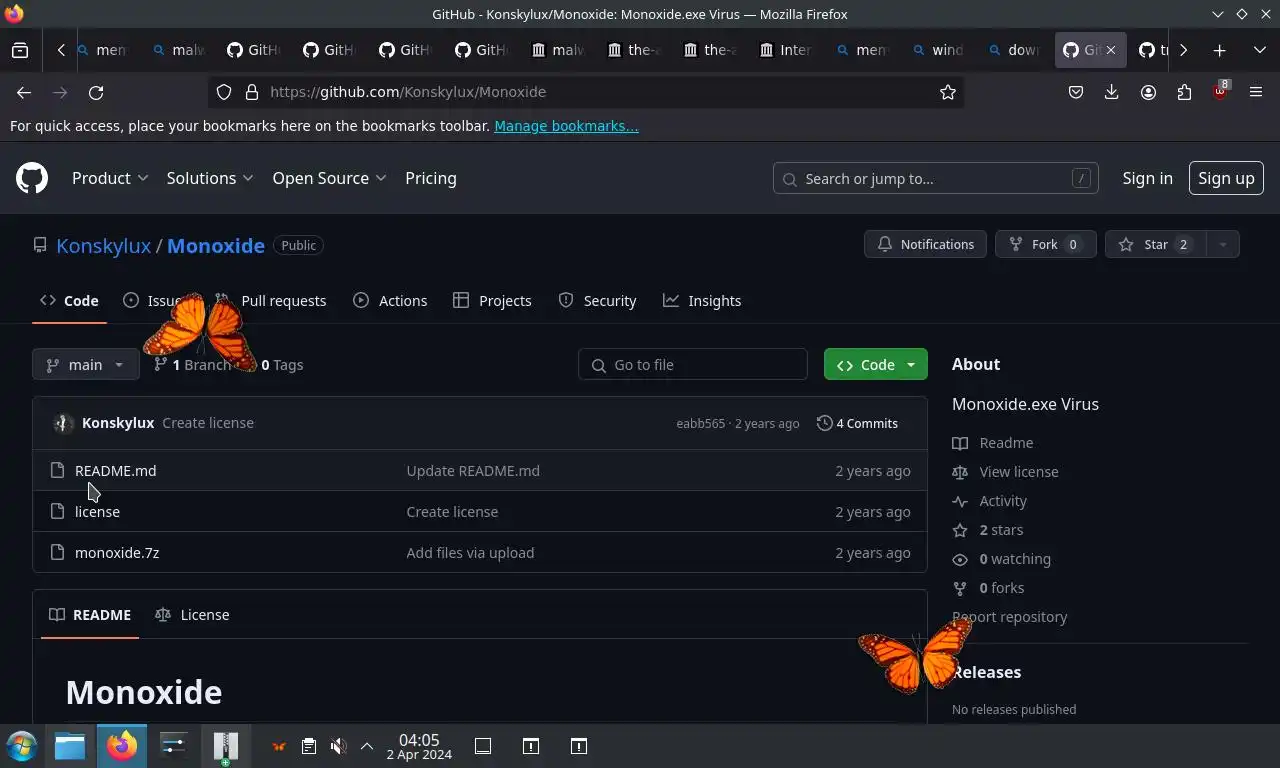Viewport: 1280px width, 768px height.
Task: Open the Insights tab
Action: (702, 301)
